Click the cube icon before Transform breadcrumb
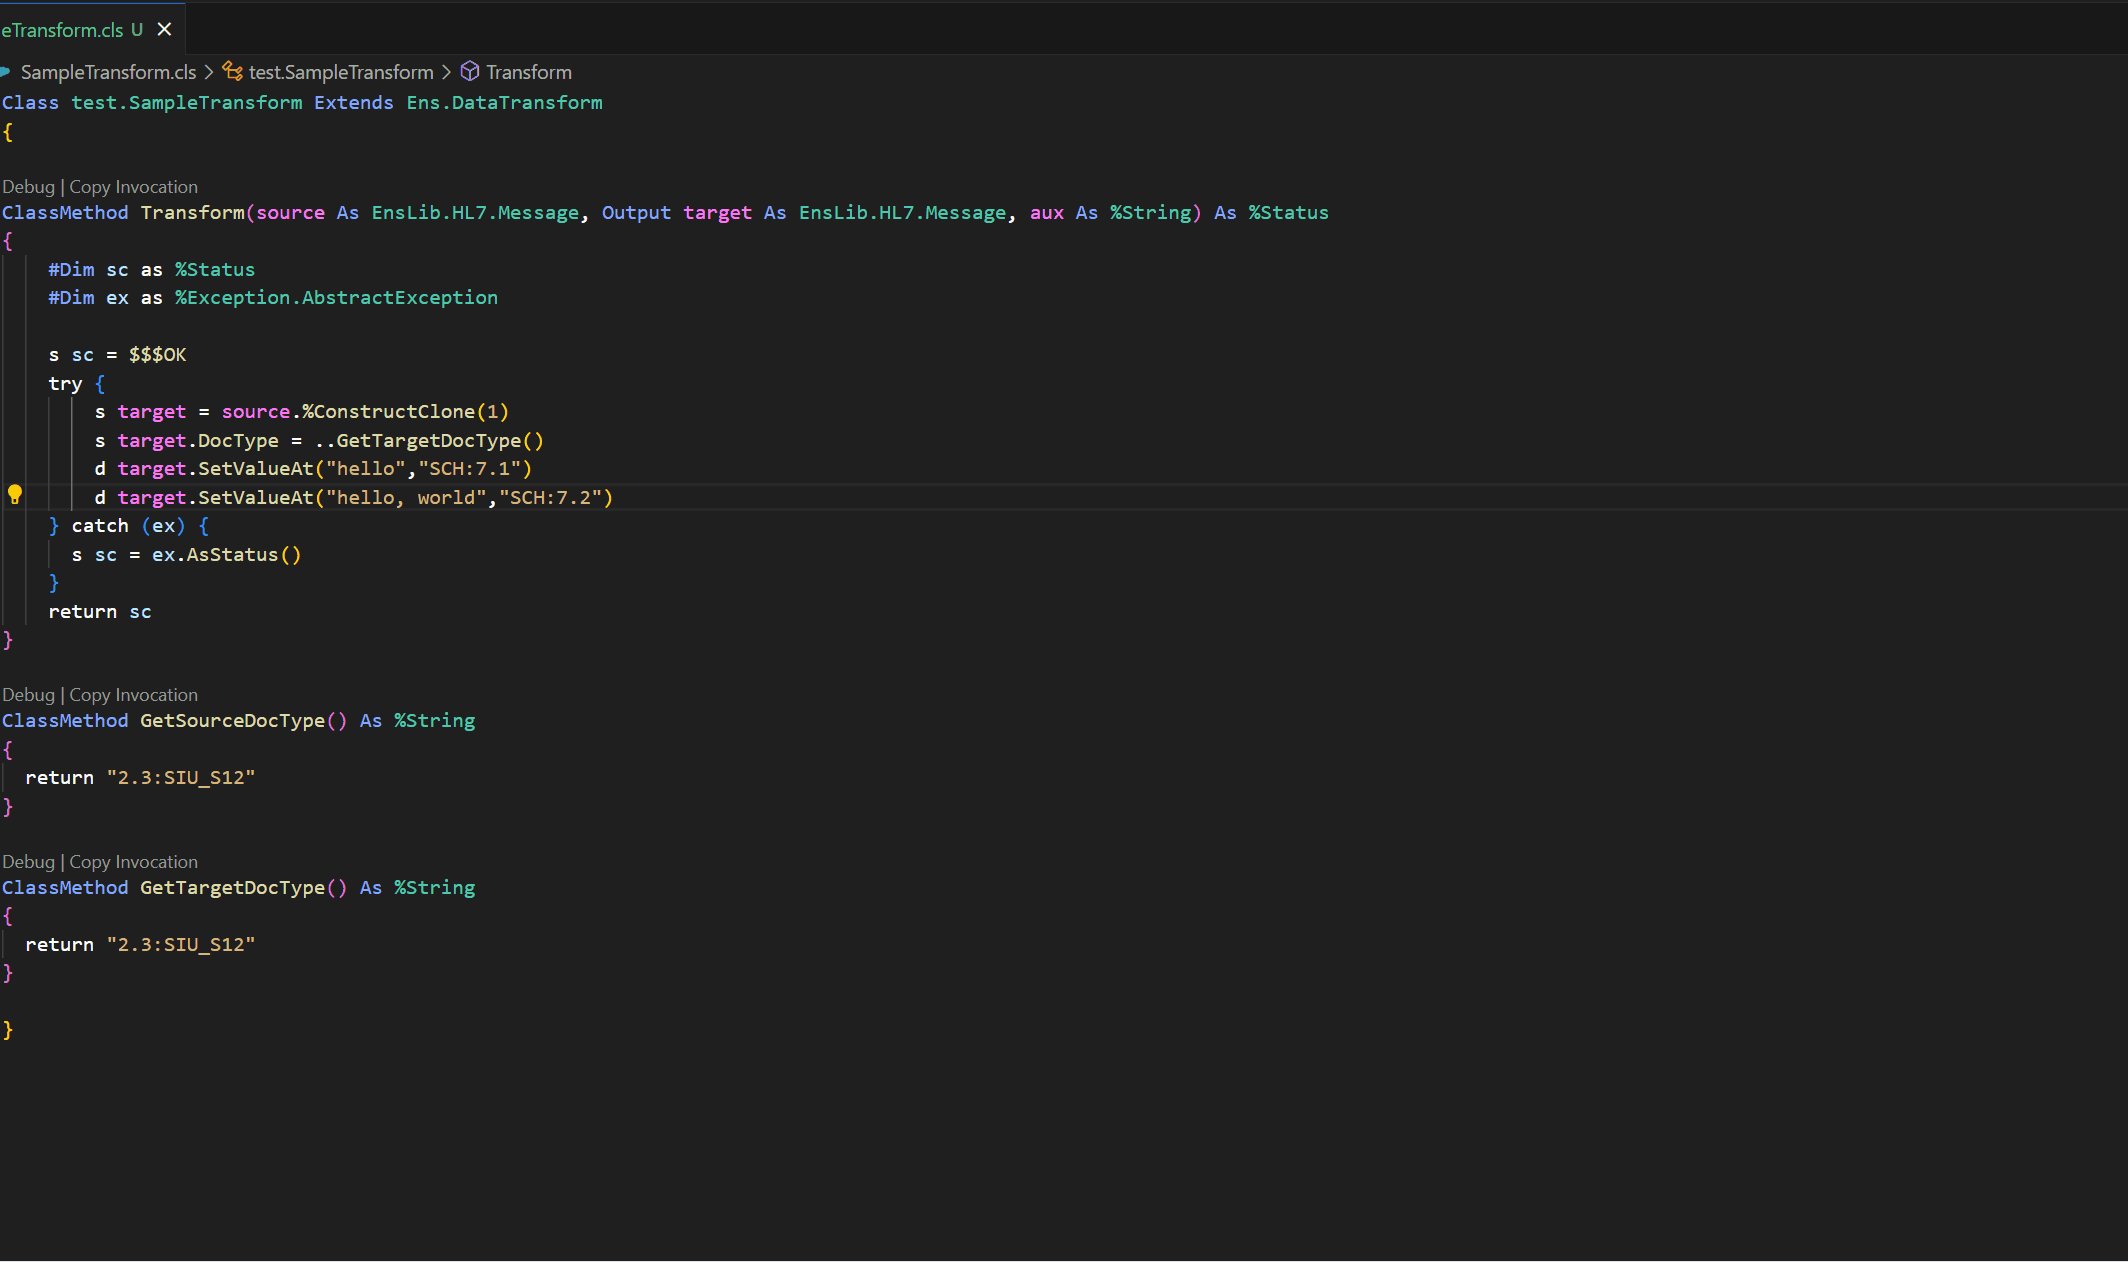Viewport: 2128px width, 1262px height. pyautogui.click(x=469, y=71)
